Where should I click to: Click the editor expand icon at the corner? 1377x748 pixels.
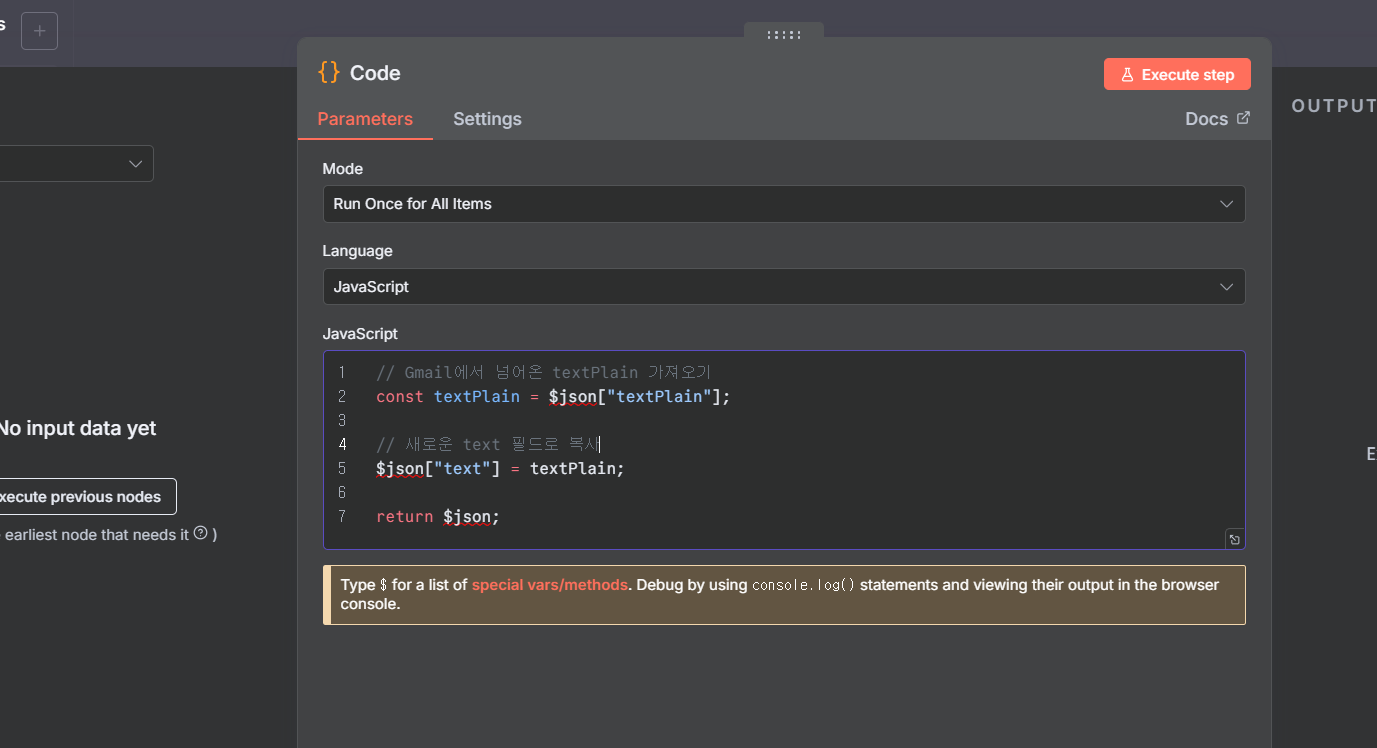click(1235, 540)
